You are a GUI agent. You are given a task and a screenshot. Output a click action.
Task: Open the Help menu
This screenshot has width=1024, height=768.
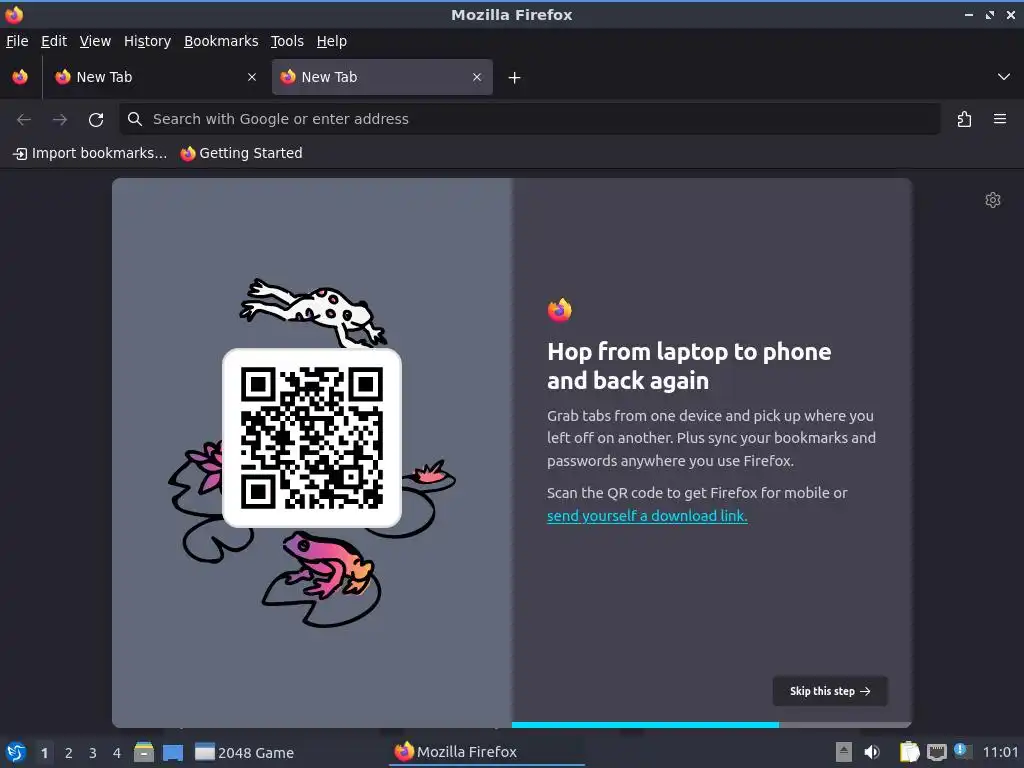click(x=332, y=41)
